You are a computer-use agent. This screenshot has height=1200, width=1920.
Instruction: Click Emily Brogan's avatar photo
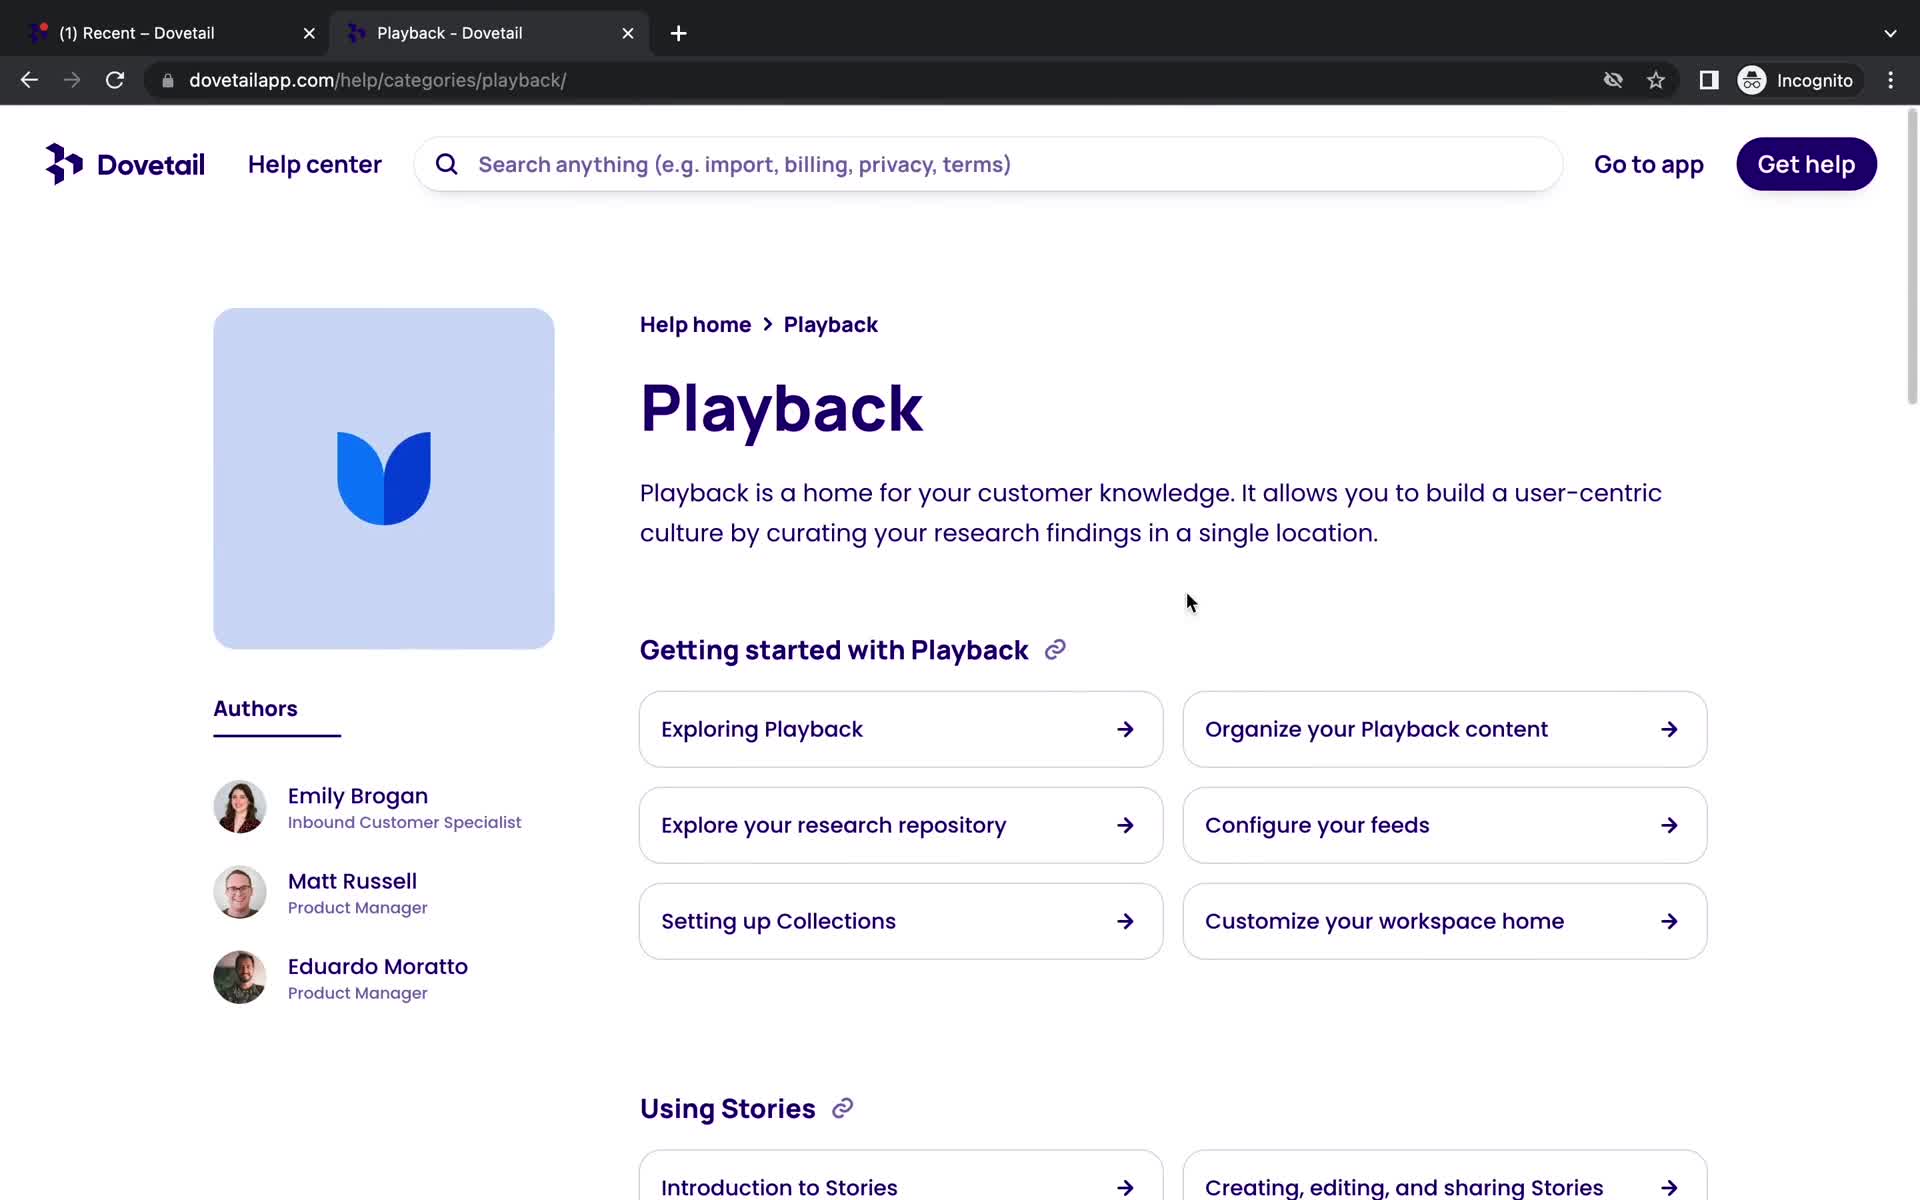[240, 806]
